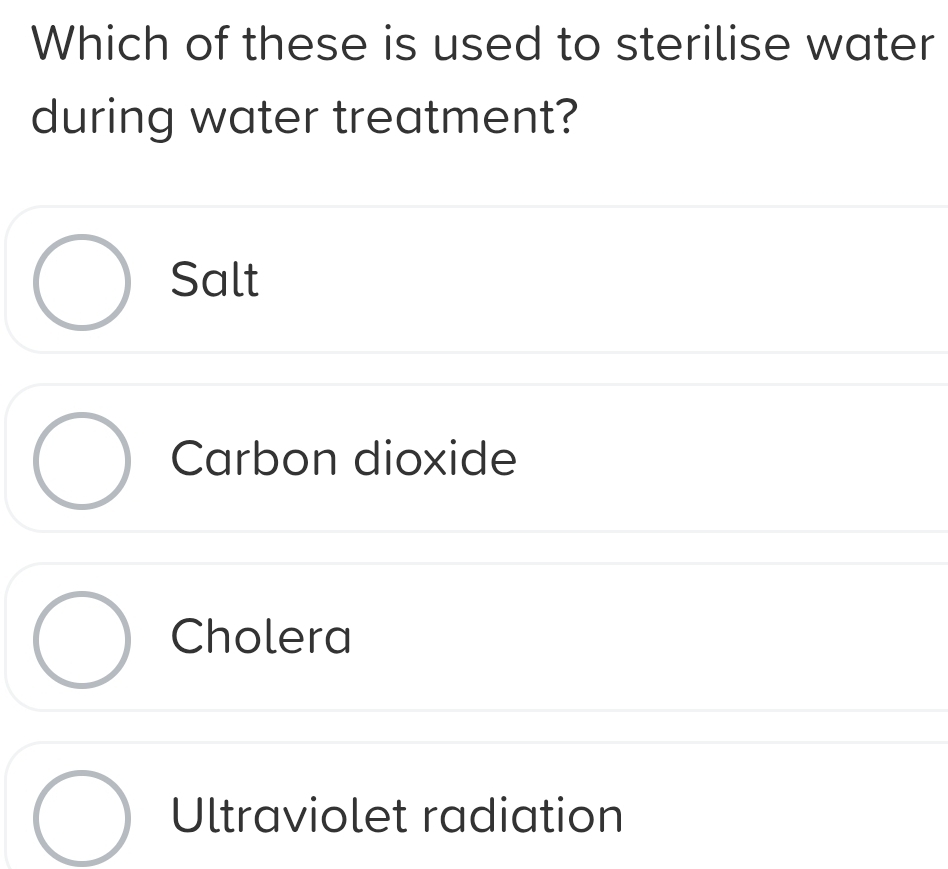Select the Carbon dioxide radio button
Viewport: 948px width, 869px height.
click(x=83, y=460)
